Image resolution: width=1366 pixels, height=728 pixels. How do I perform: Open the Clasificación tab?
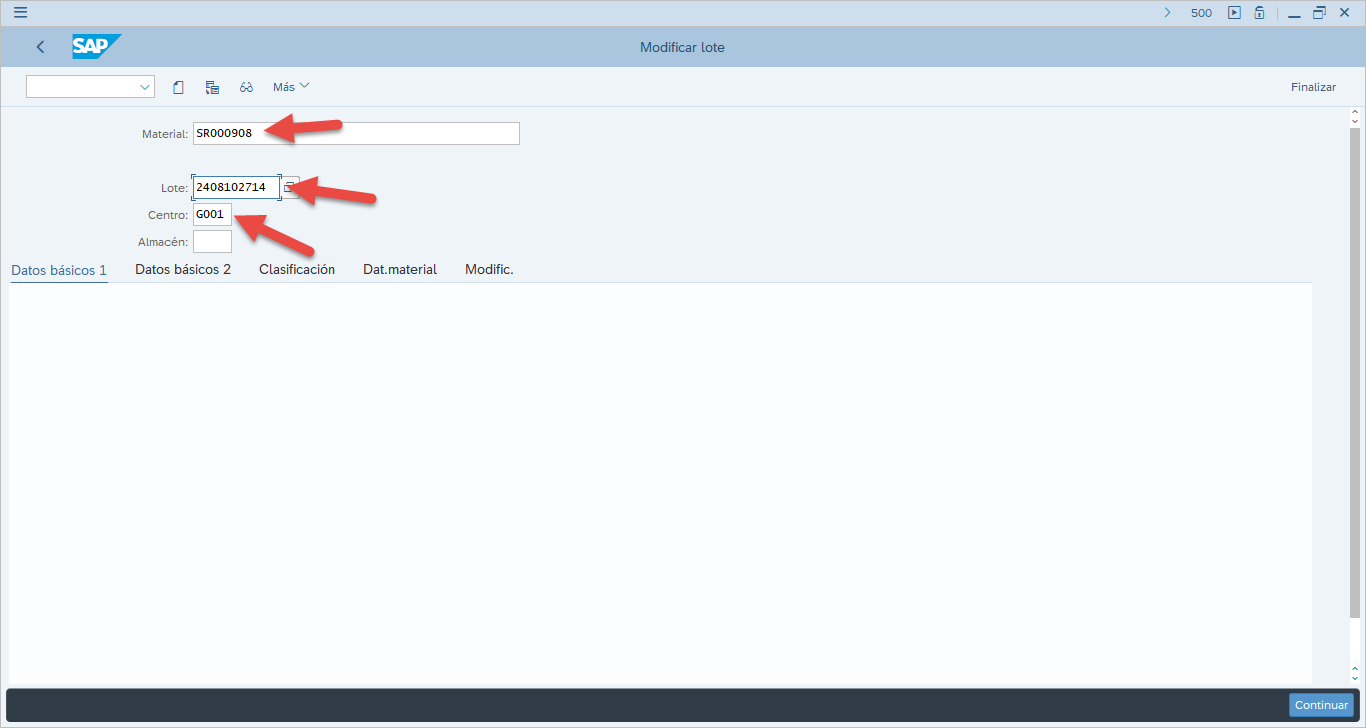tap(297, 270)
